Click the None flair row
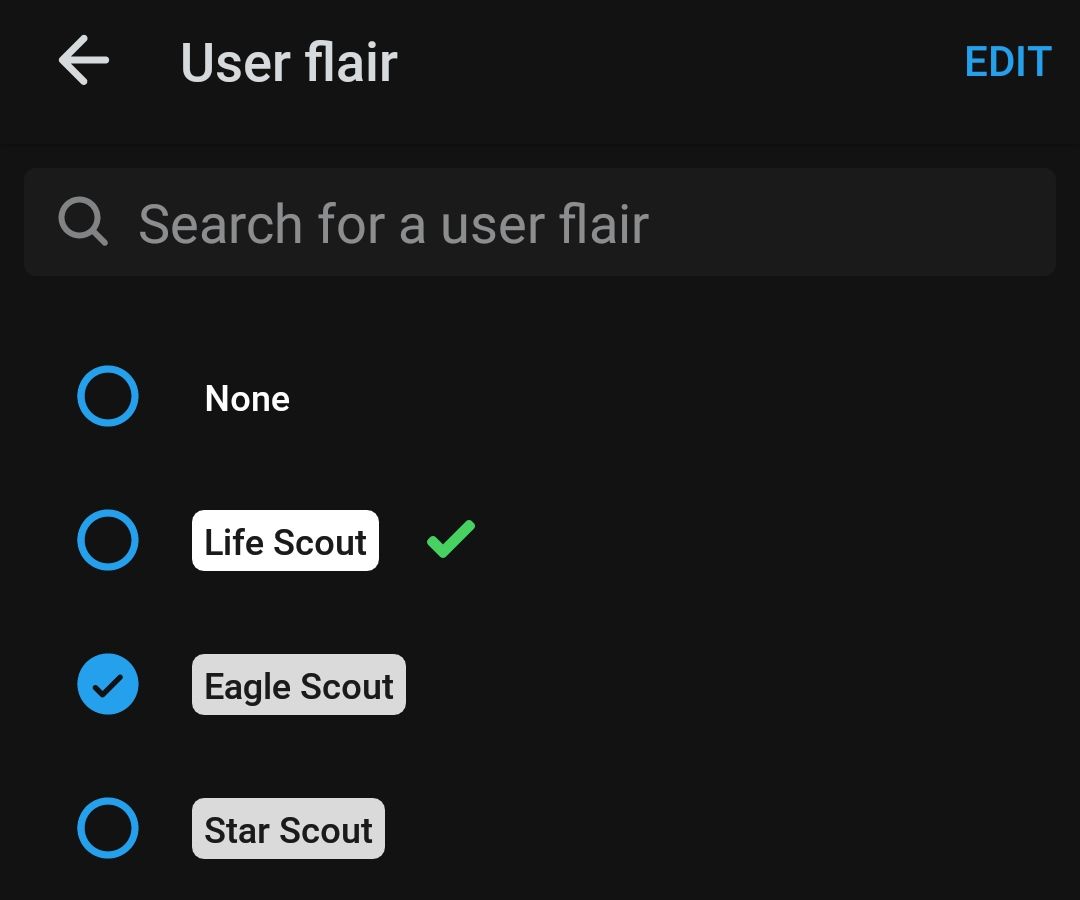 [246, 398]
